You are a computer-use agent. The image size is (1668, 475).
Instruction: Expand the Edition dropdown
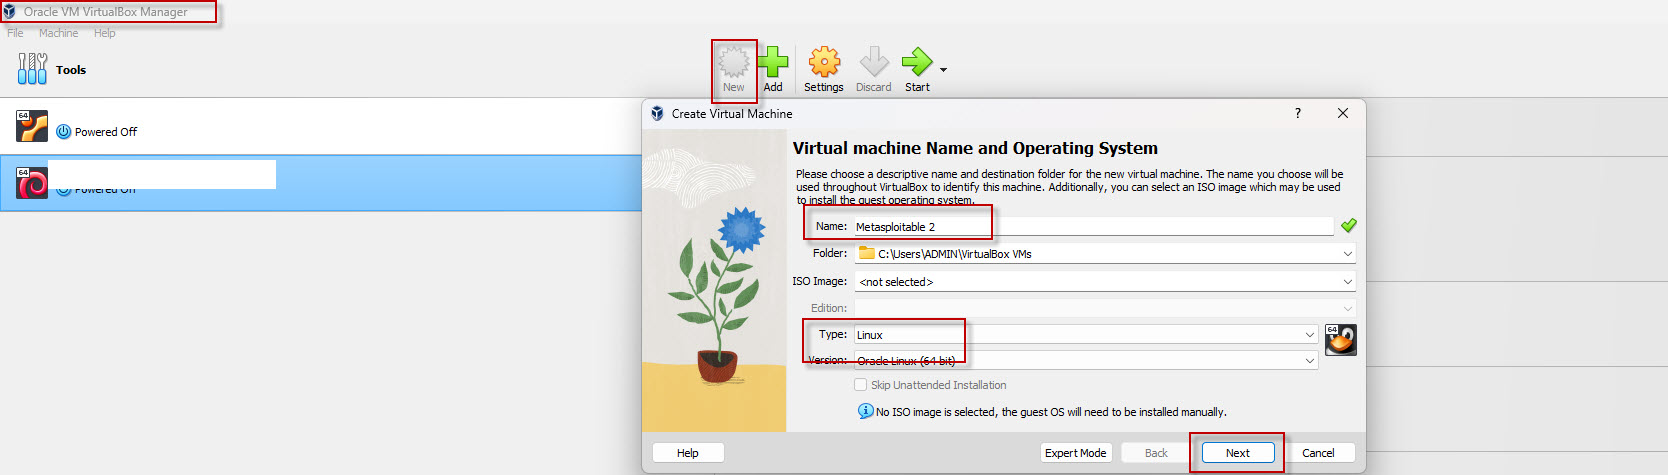[1347, 308]
